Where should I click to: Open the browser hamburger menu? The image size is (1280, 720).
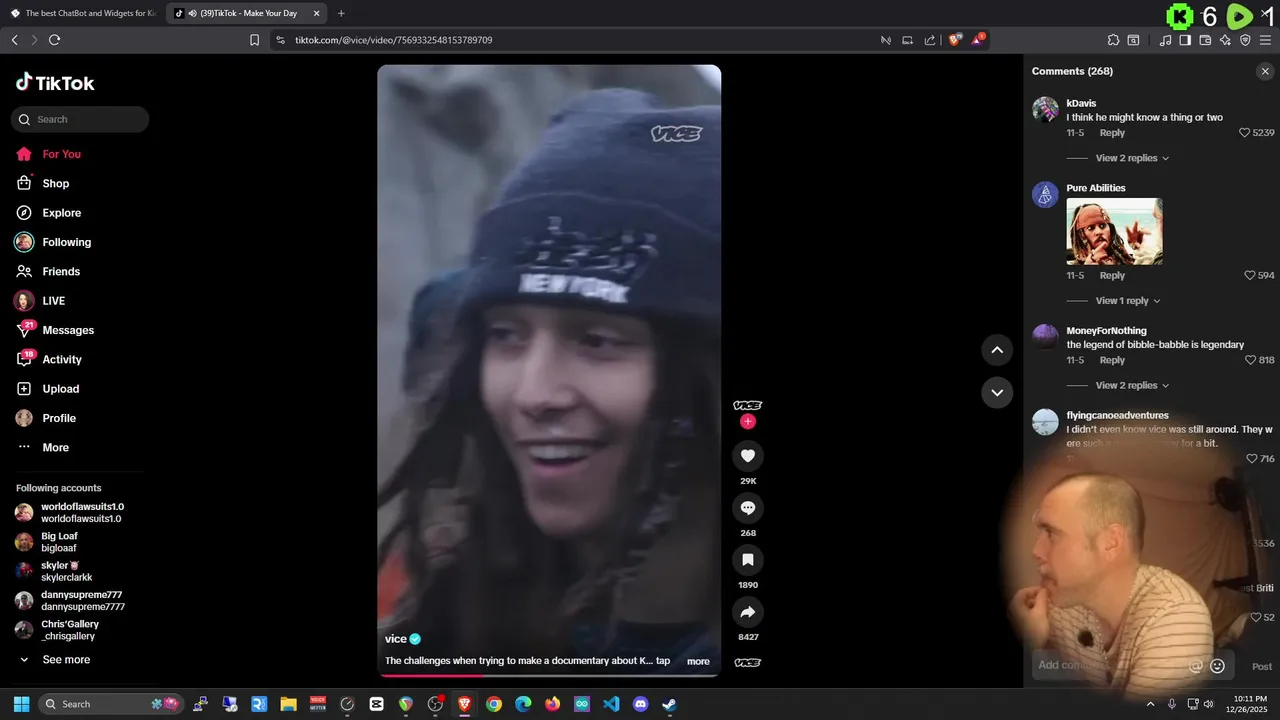[x=1265, y=40]
